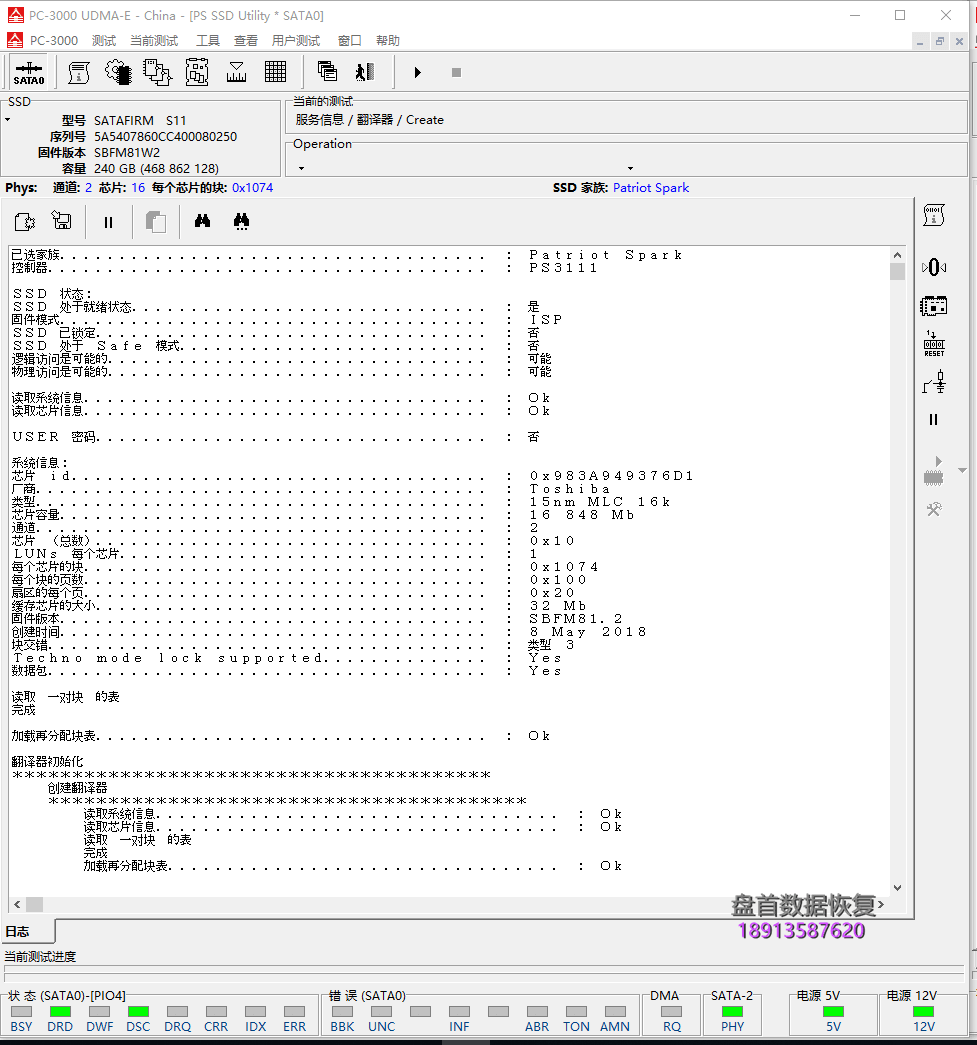Select the serial number 5A5407860CC400080250
The image size is (977, 1045).
point(165,137)
